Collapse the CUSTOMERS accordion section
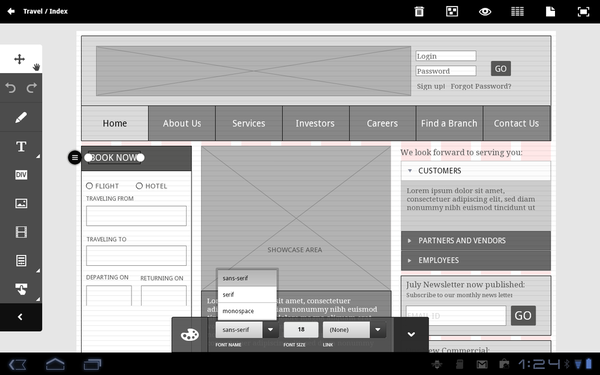The image size is (600, 375). tap(476, 171)
